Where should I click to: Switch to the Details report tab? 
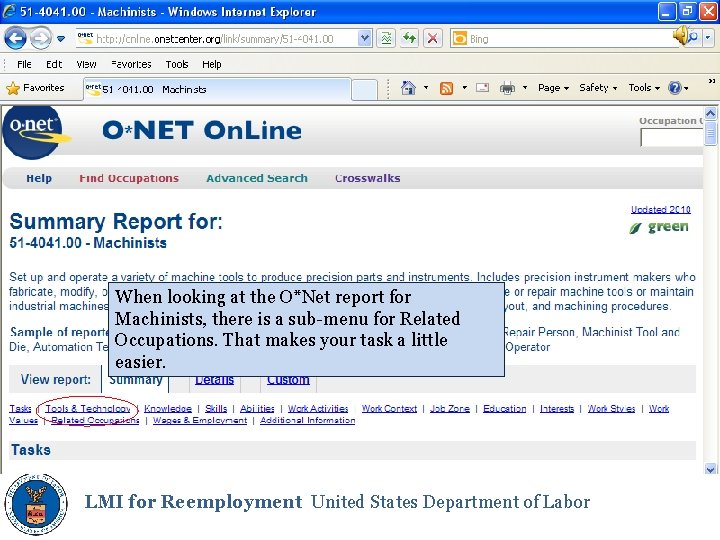pyautogui.click(x=214, y=380)
